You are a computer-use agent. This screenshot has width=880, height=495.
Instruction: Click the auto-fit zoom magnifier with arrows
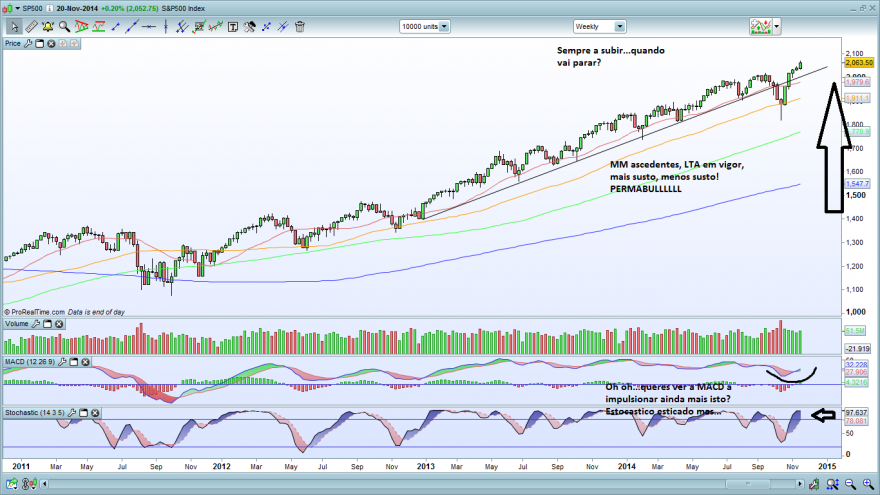click(x=832, y=484)
